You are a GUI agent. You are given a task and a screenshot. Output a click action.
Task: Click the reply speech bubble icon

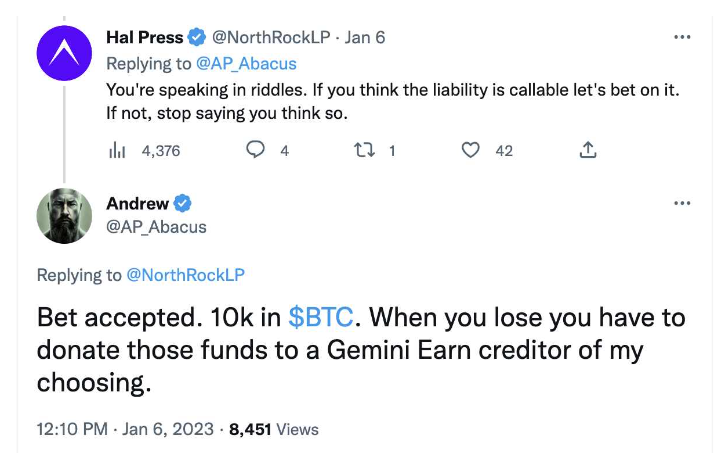pos(255,150)
